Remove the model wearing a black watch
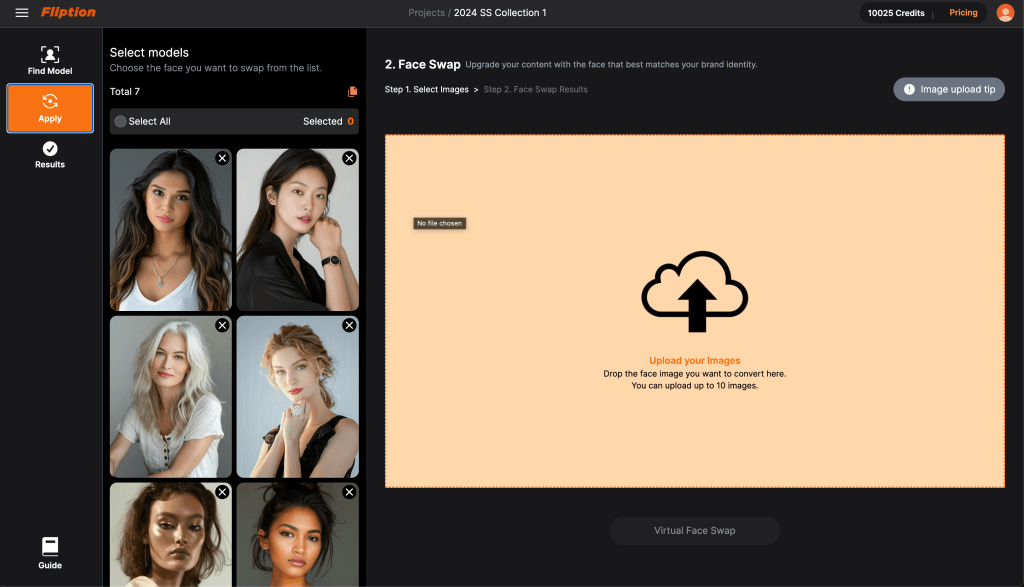The width and height of the screenshot is (1024, 587). click(x=349, y=158)
